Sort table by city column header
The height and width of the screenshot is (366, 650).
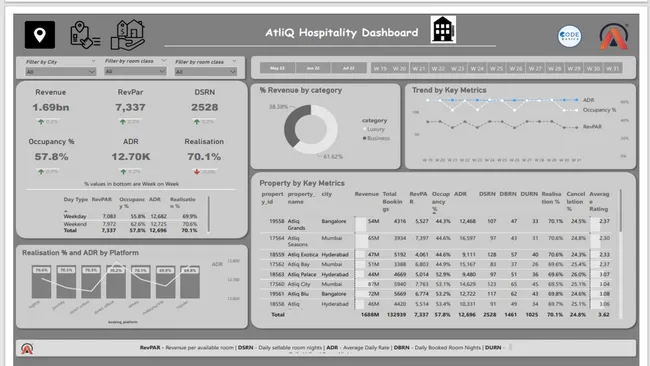(x=327, y=194)
